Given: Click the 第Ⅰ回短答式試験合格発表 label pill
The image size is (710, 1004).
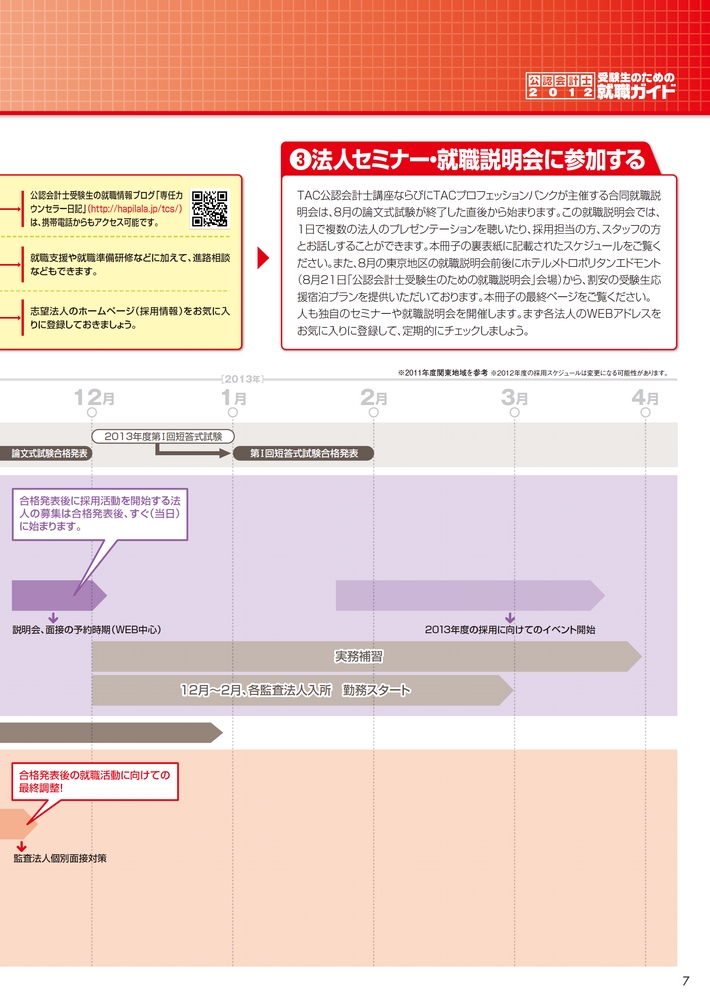Looking at the screenshot, I should point(303,453).
